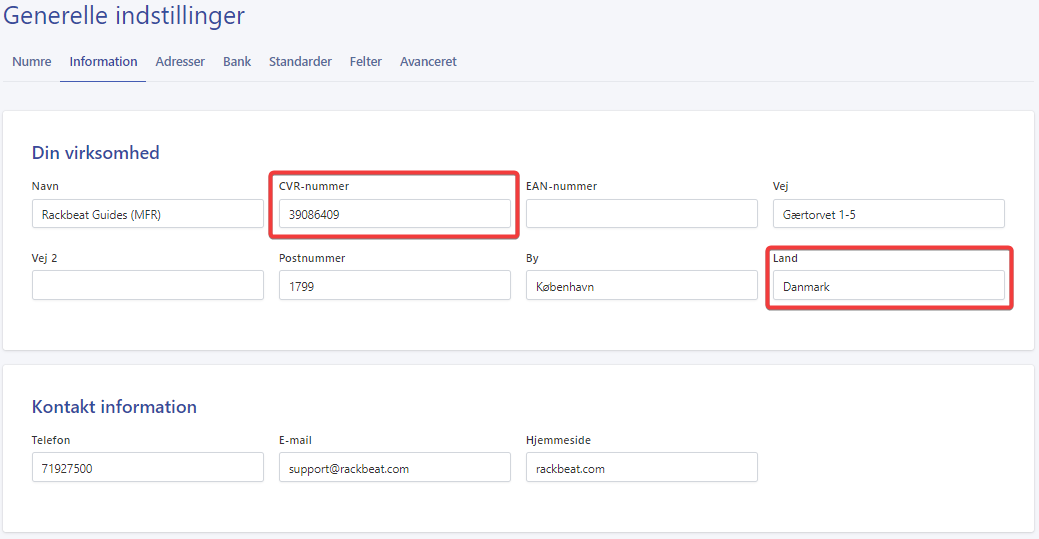
Task: Click the Hjemmeside field with rackbeat.com
Action: (641, 468)
